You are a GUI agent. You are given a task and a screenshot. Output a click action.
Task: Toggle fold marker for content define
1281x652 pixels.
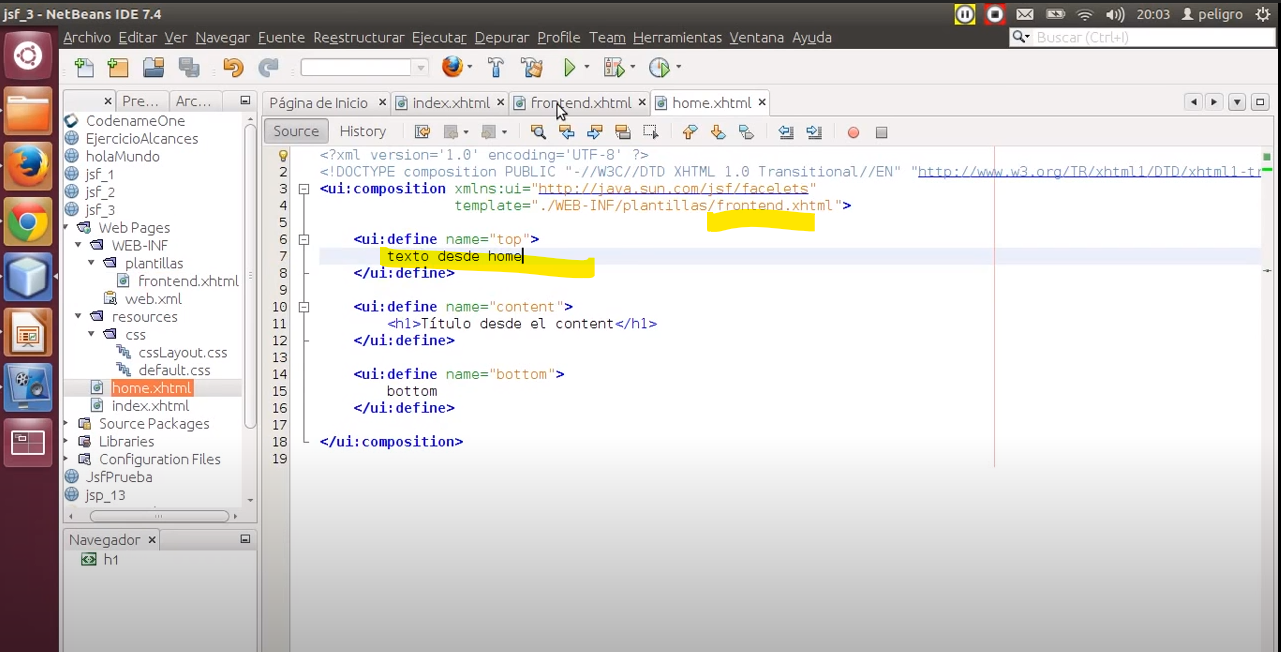304,306
